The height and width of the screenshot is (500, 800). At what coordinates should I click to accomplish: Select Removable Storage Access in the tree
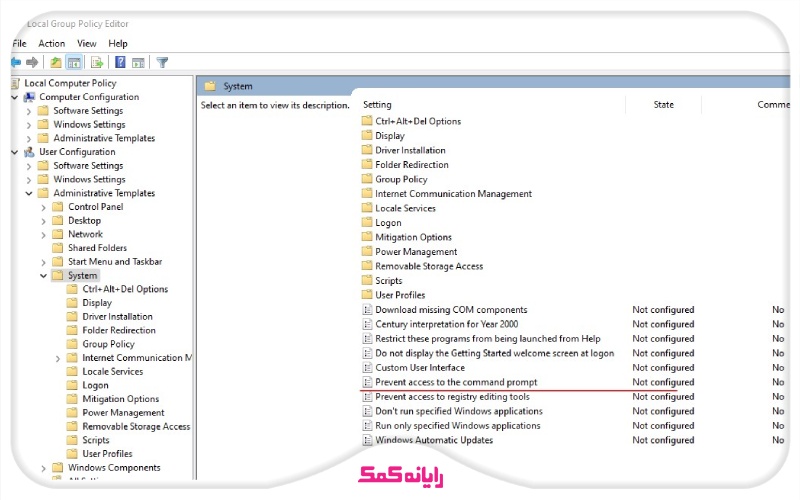136,427
